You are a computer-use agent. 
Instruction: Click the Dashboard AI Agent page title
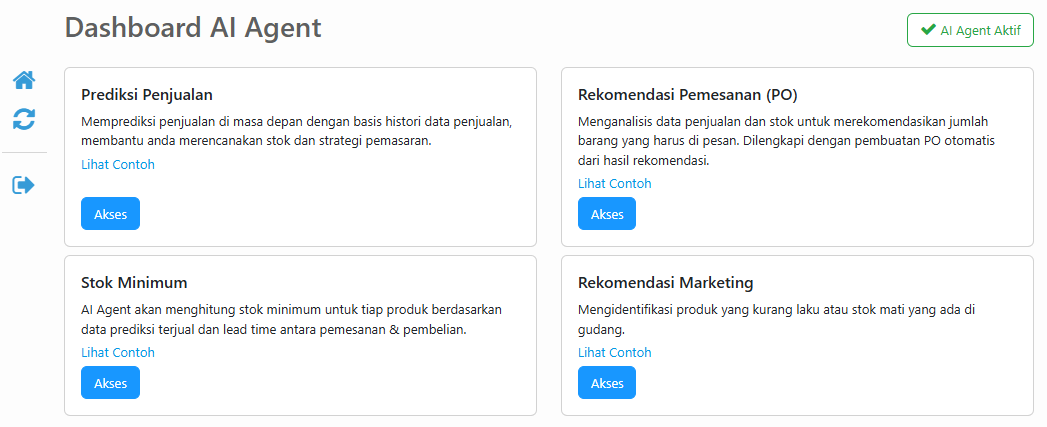click(193, 28)
